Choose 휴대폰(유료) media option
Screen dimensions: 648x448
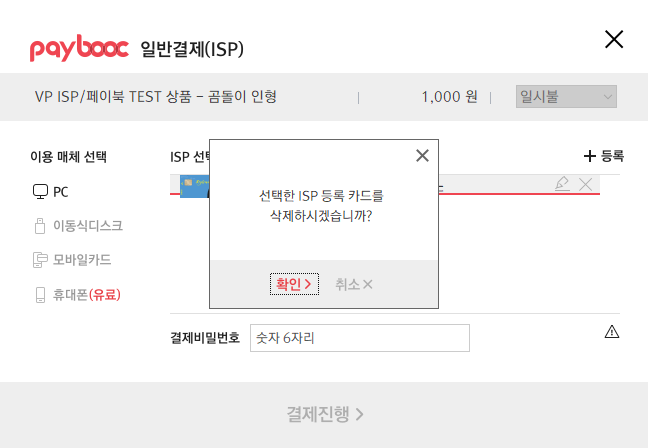pos(78,295)
